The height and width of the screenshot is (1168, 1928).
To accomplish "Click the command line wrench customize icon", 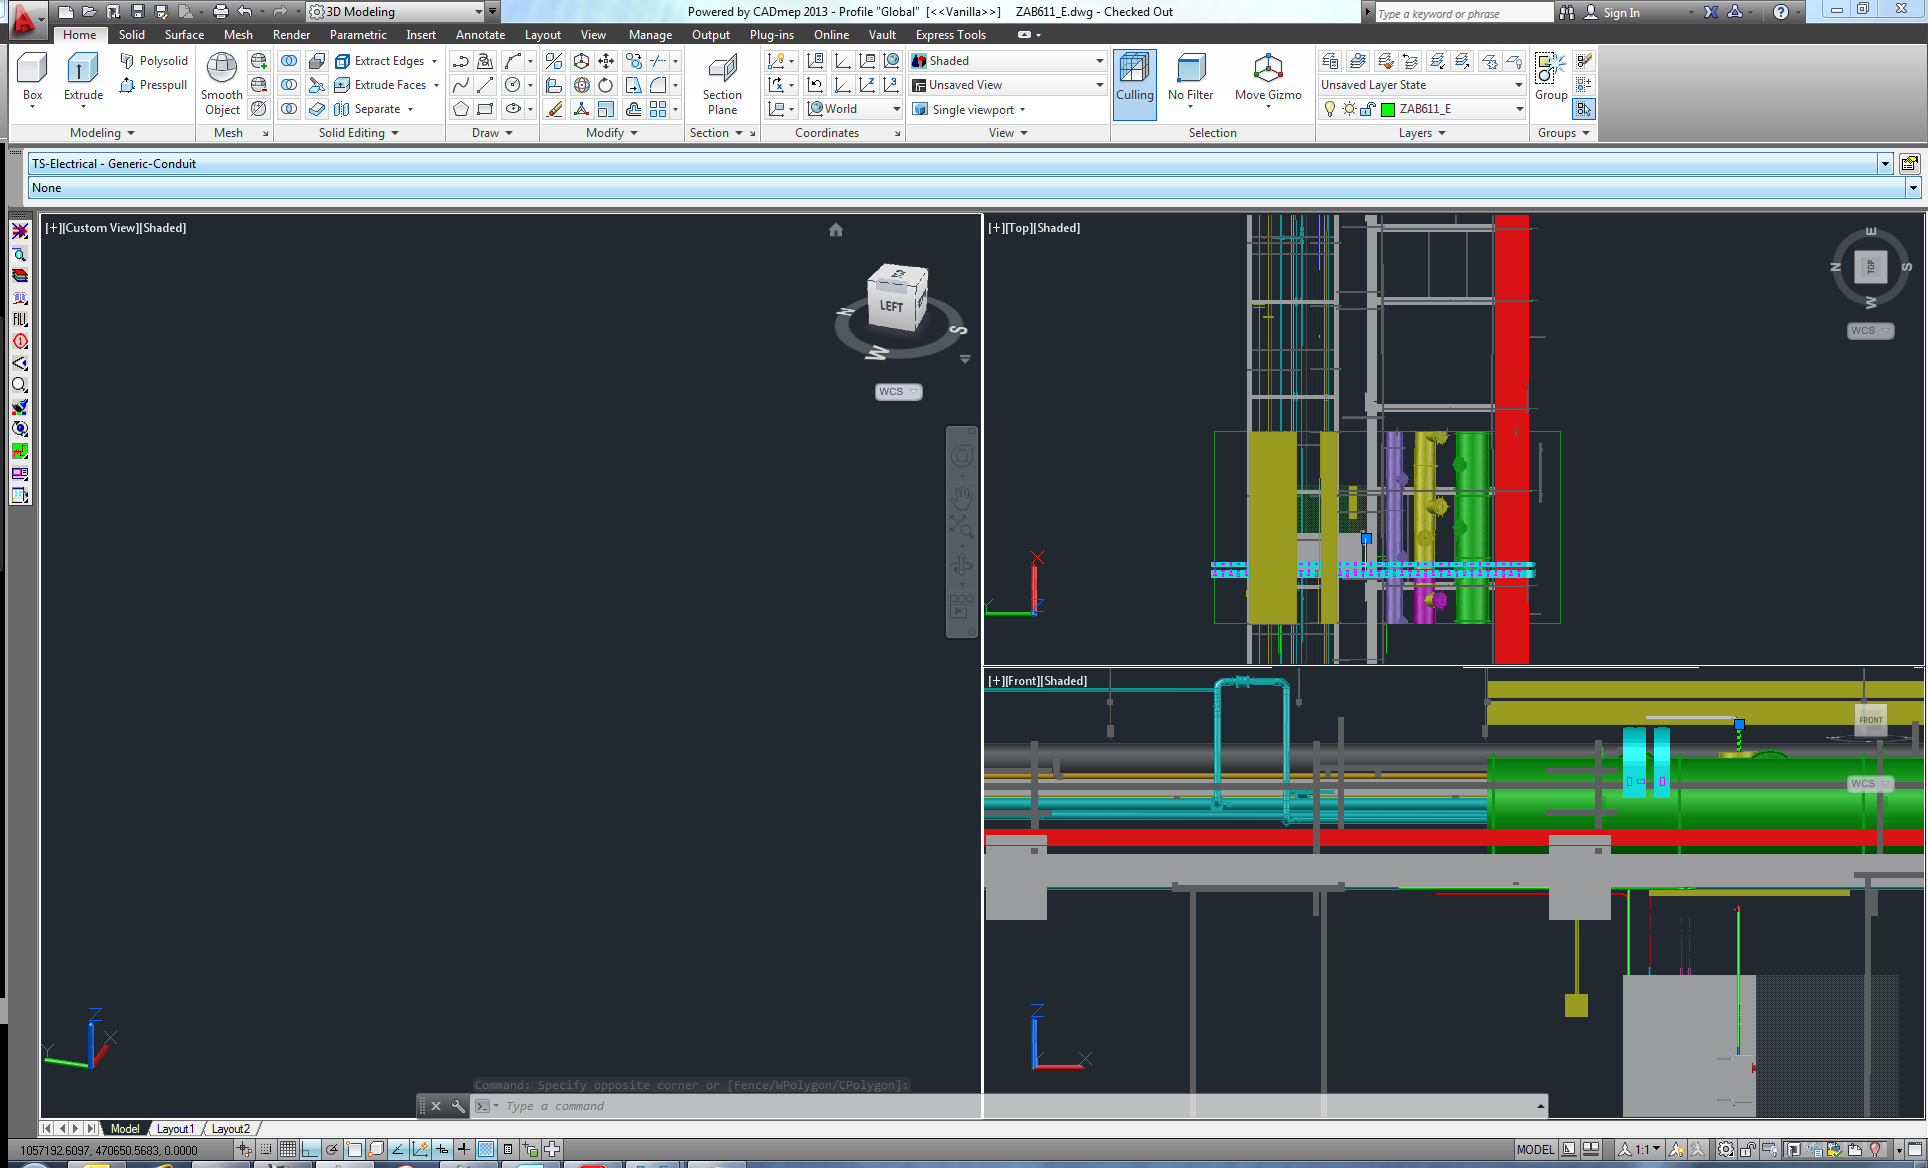I will 458,1106.
